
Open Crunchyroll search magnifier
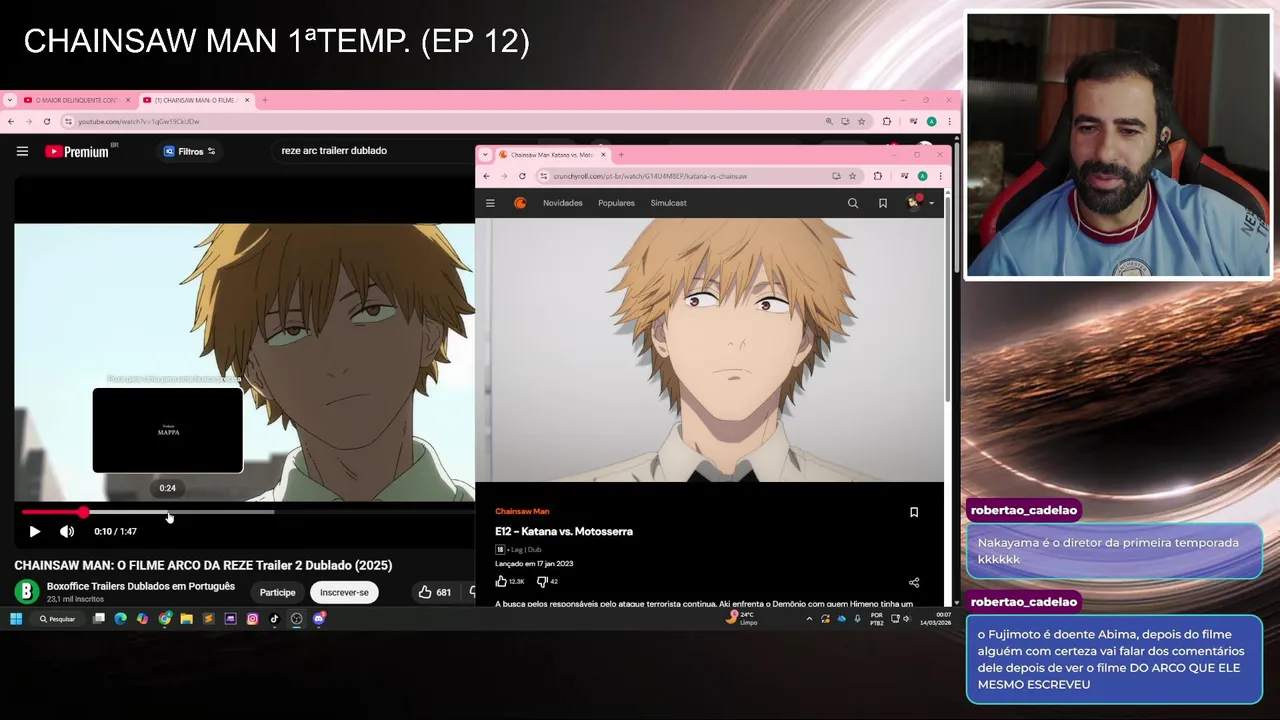853,203
